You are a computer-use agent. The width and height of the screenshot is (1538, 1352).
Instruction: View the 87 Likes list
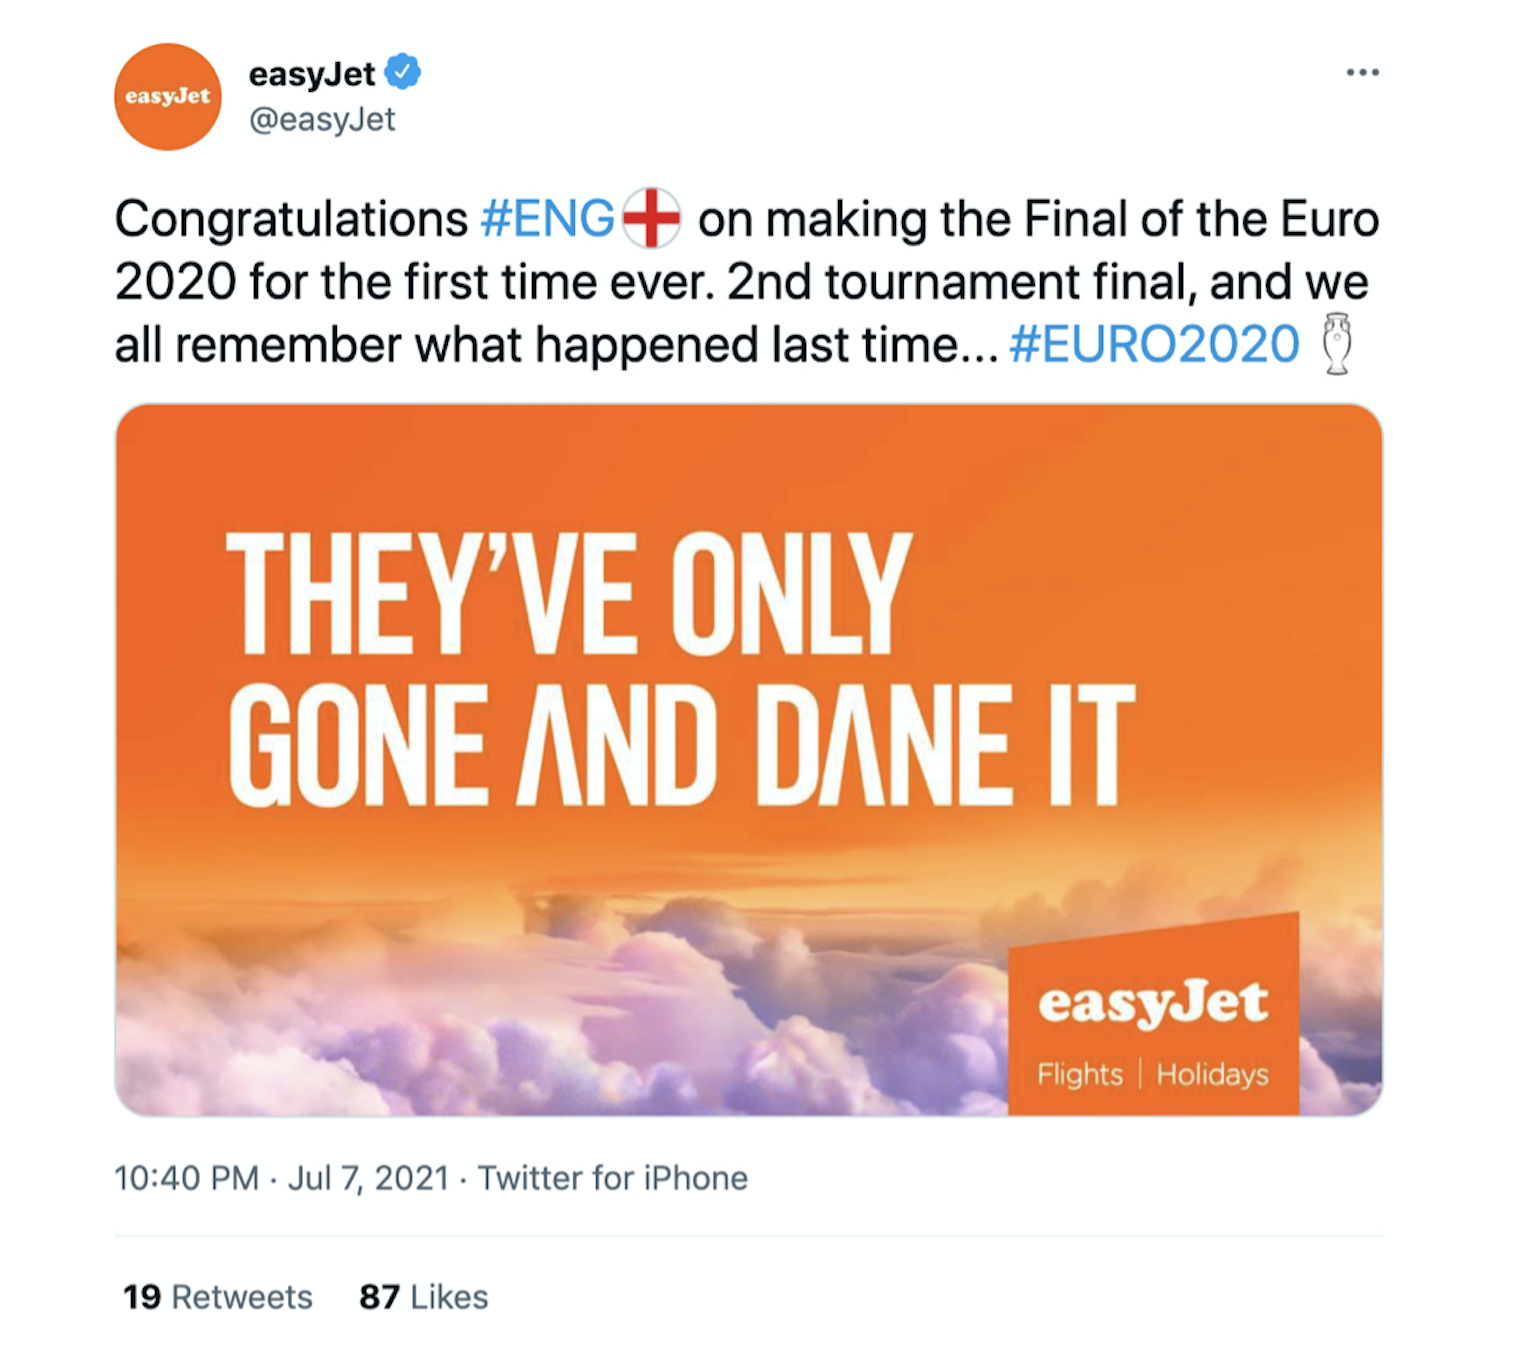[424, 1297]
